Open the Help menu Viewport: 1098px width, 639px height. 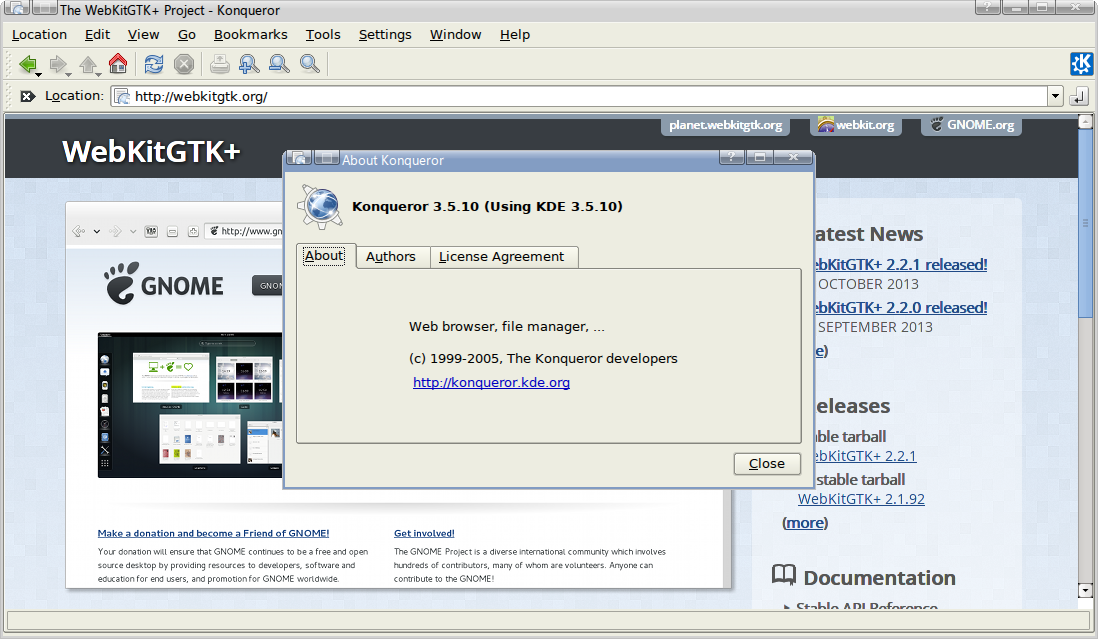515,34
